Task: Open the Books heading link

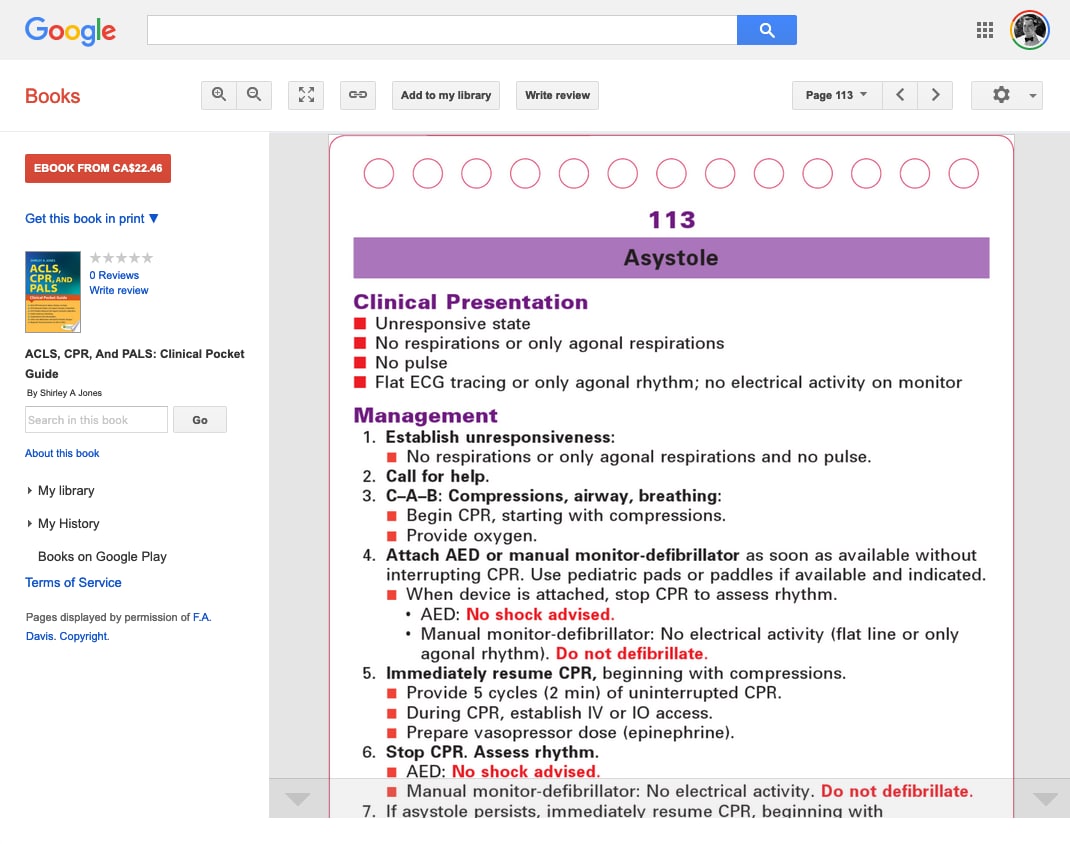Action: point(53,96)
